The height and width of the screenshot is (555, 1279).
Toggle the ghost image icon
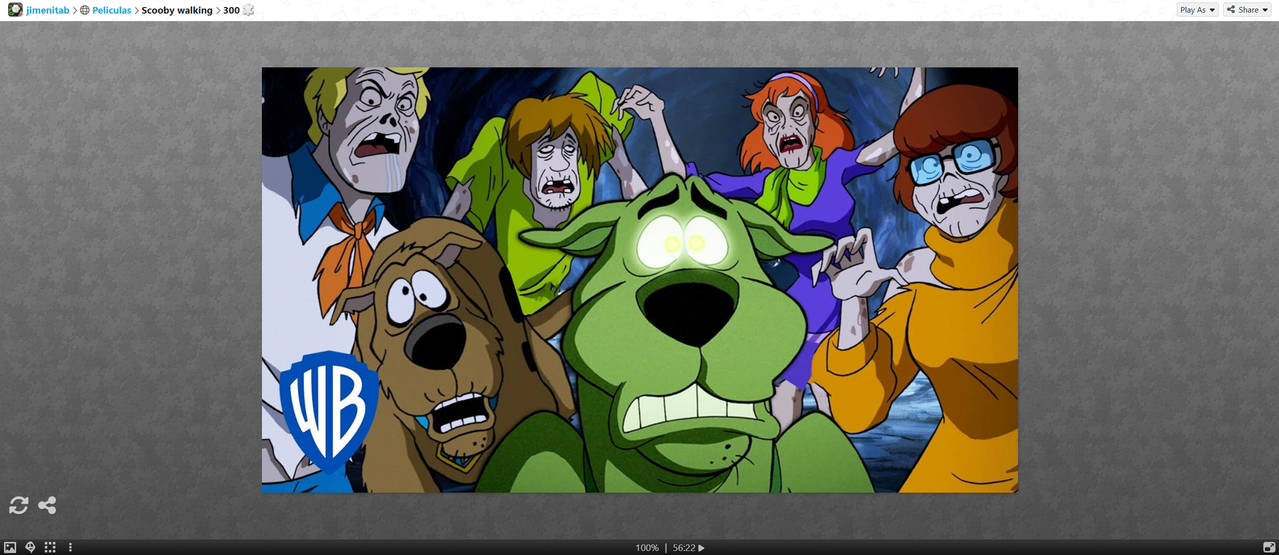[x=30, y=547]
